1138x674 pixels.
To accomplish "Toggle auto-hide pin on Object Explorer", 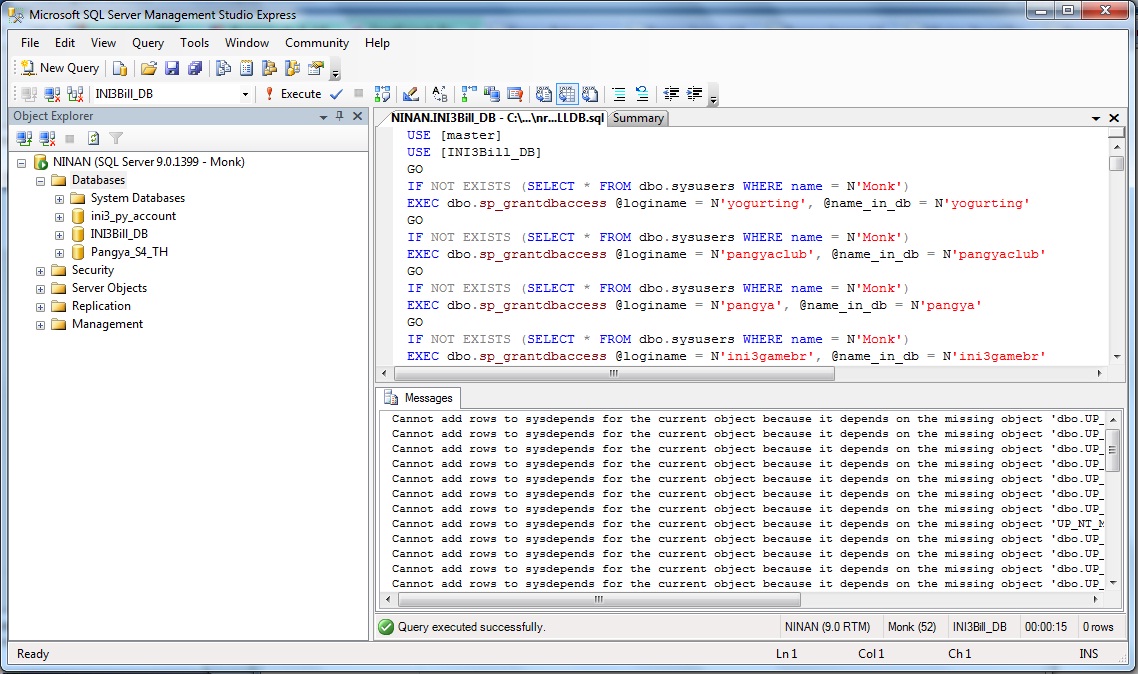I will [340, 116].
